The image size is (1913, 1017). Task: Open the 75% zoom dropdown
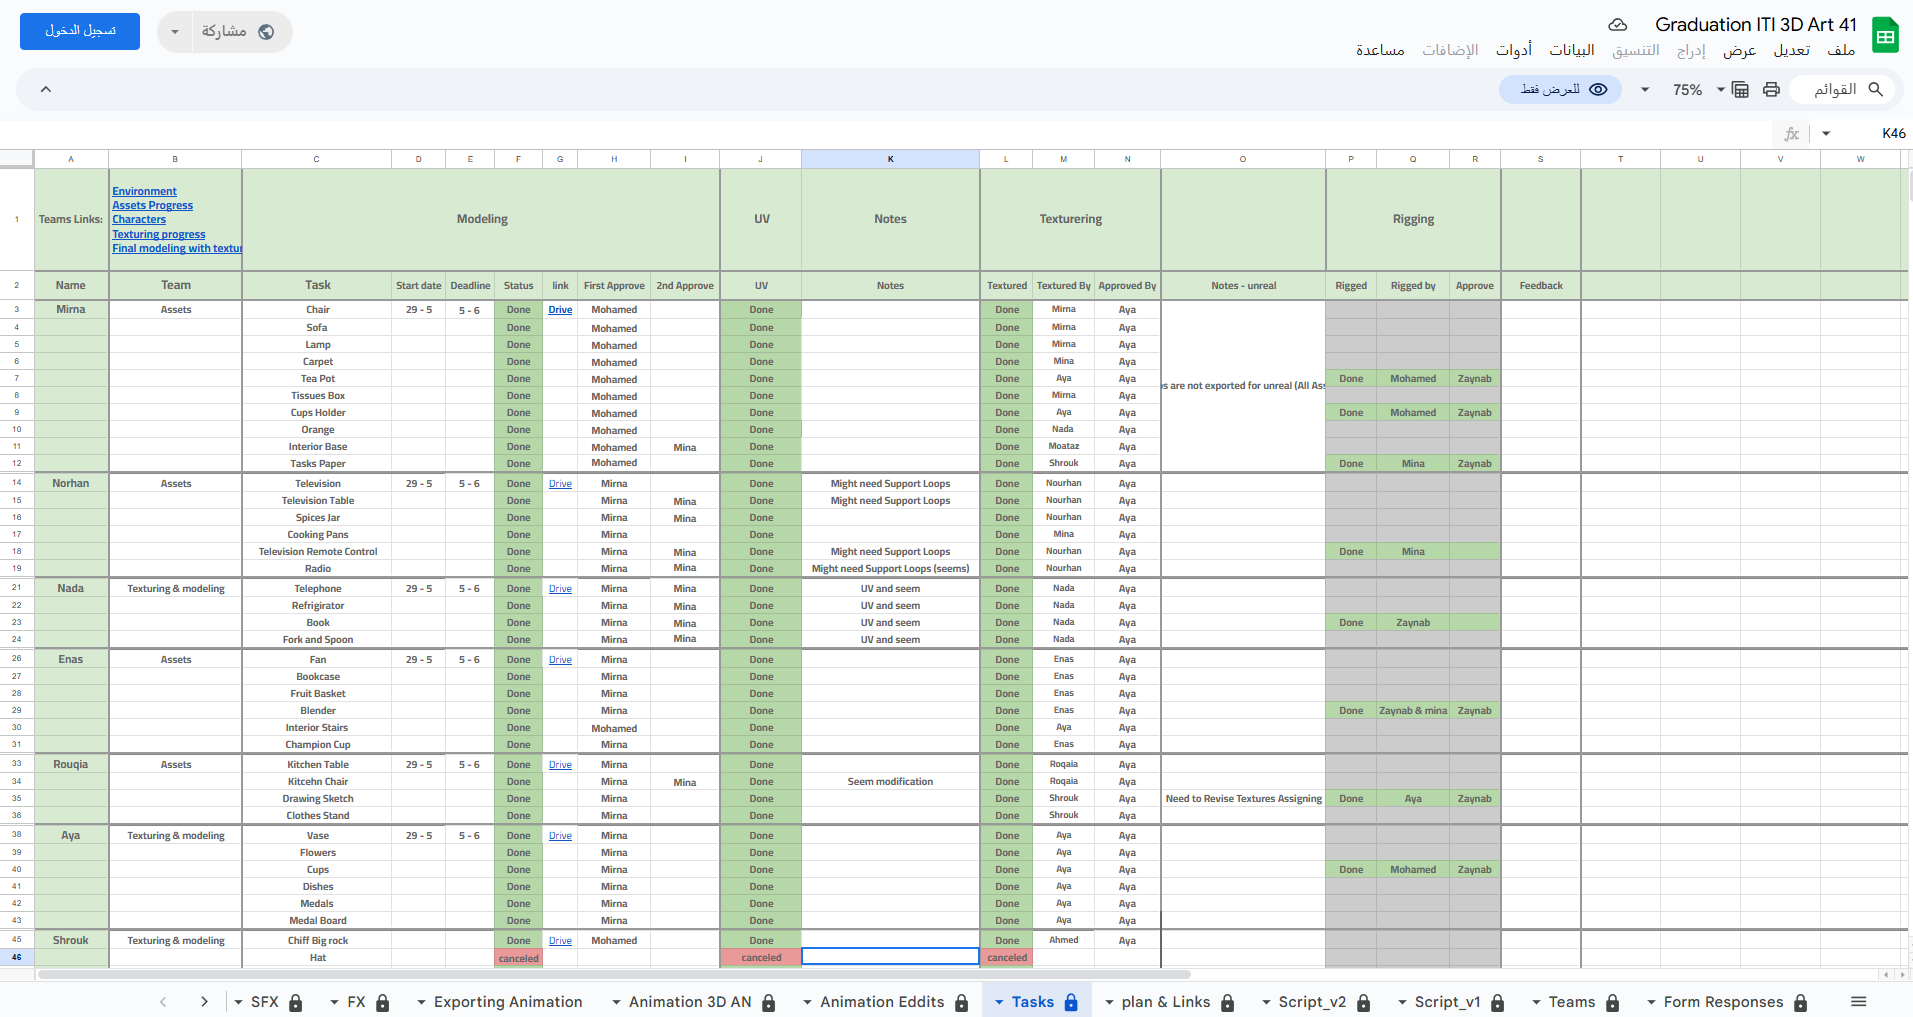coord(1697,90)
